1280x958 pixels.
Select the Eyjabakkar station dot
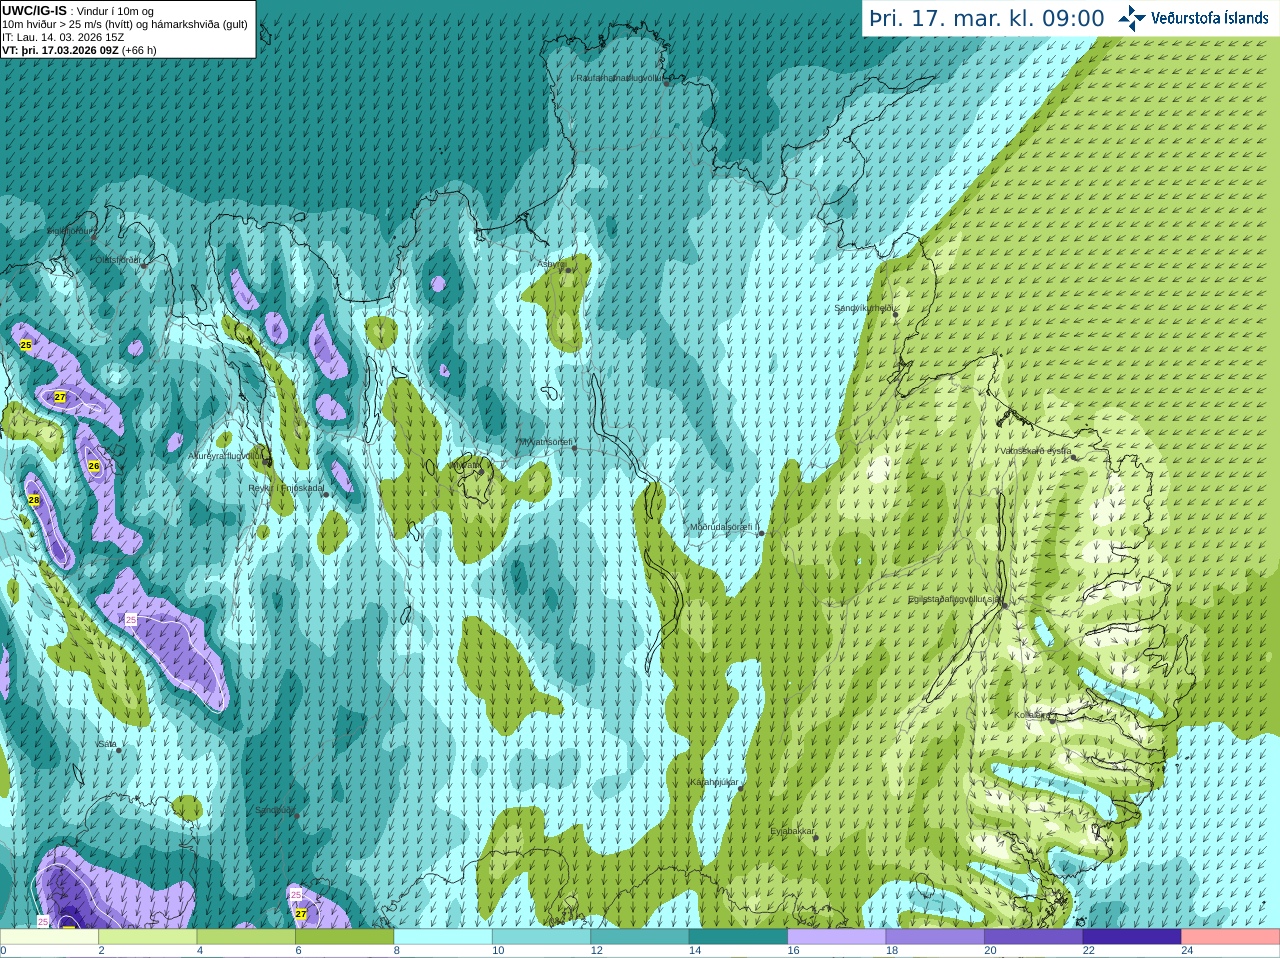816,837
